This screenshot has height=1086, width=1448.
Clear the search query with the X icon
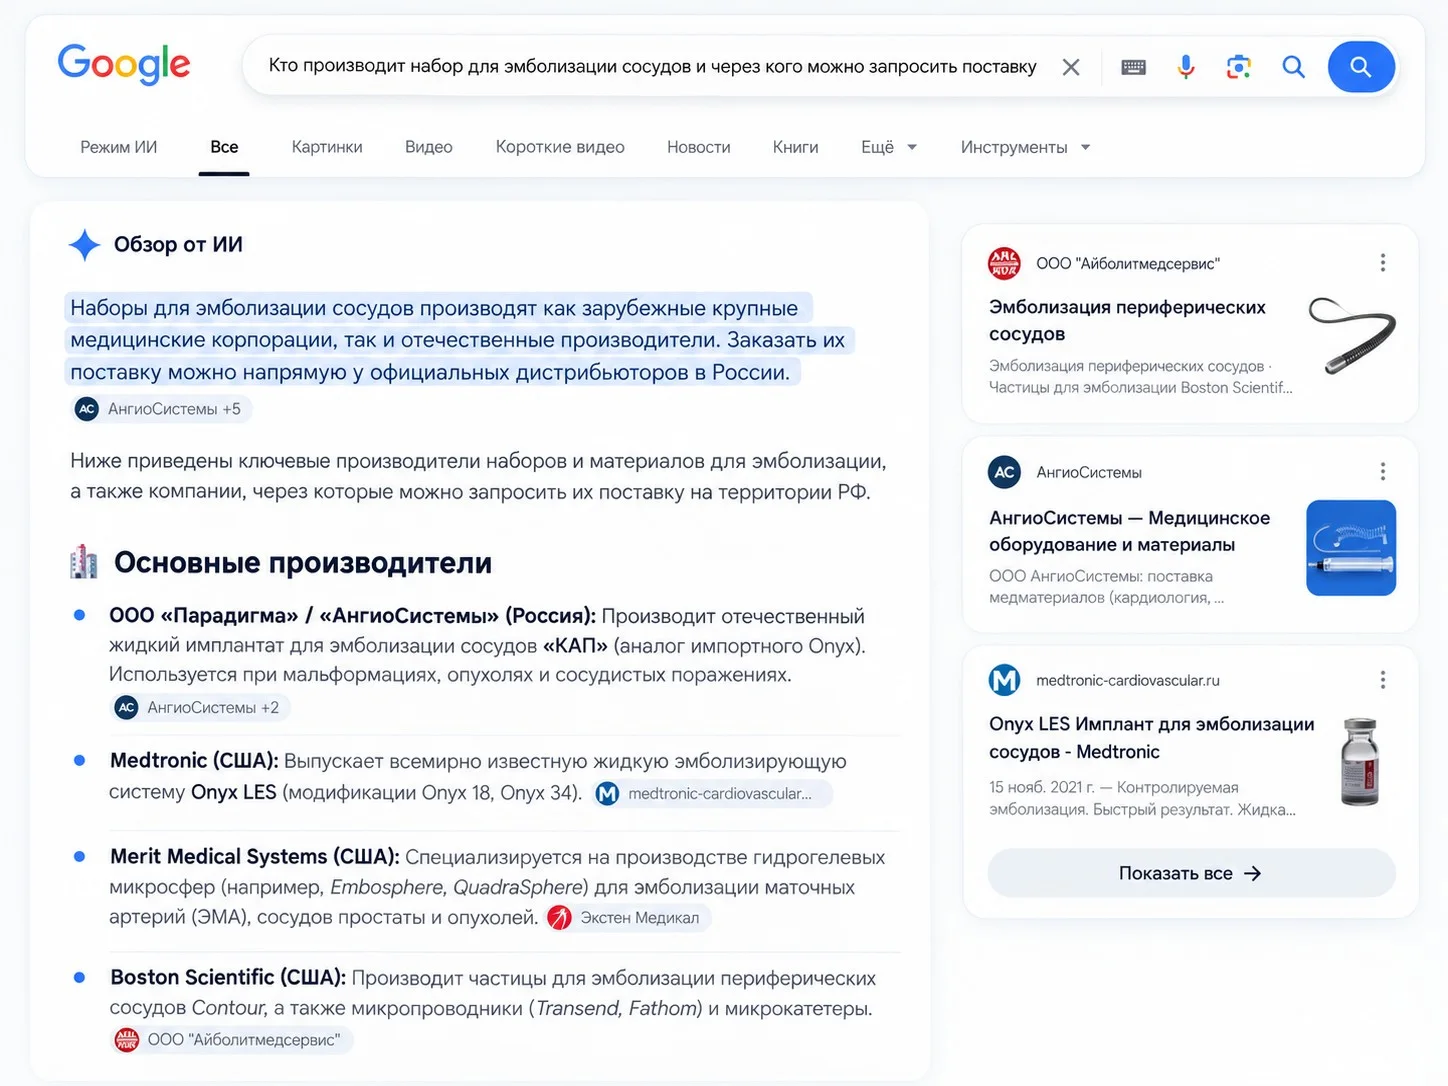point(1071,67)
